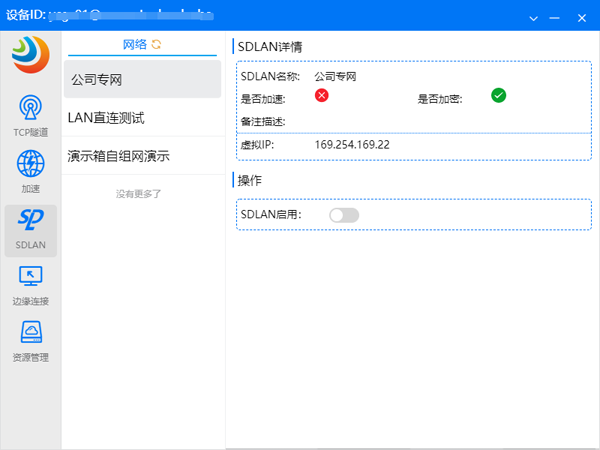
Task: Open the TCP隧道 section in sidebar
Action: [x=31, y=116]
